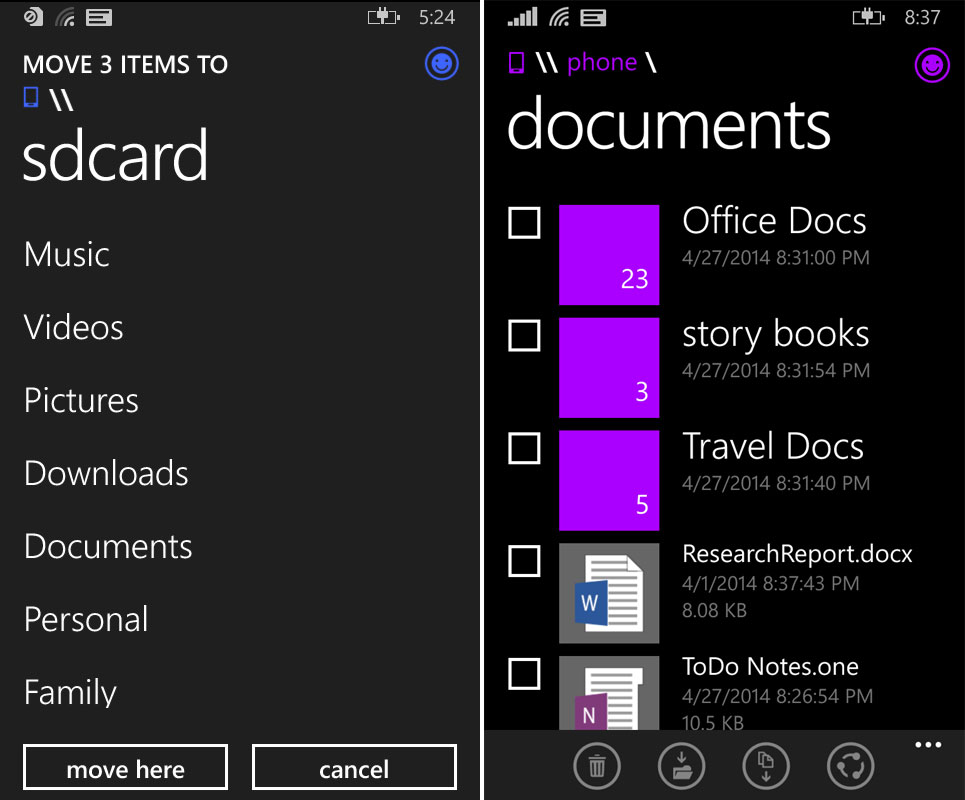This screenshot has height=800, width=965.
Task: Tap the sdcard title heading
Action: tap(115, 155)
